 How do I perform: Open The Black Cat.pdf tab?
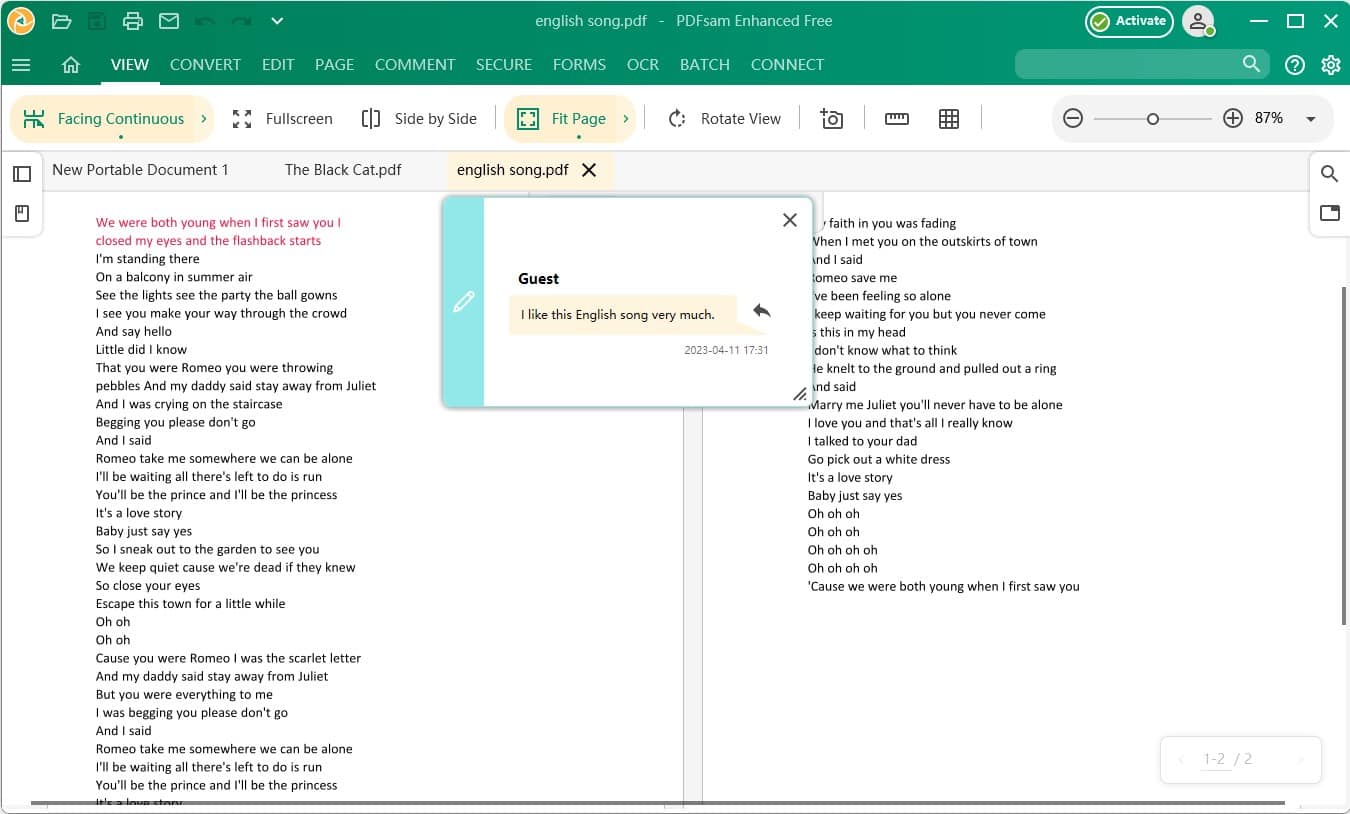343,169
